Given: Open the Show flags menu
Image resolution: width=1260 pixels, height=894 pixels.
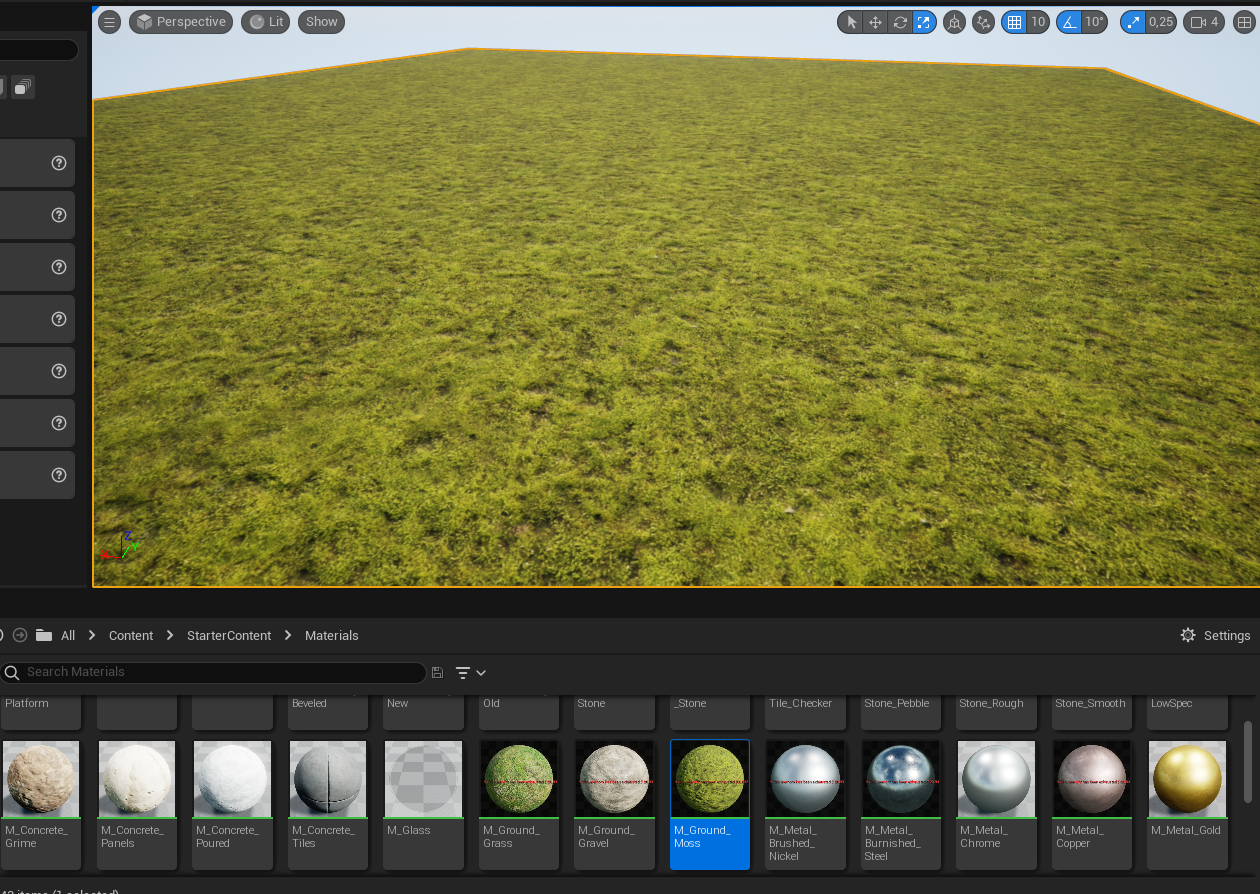Looking at the screenshot, I should click(321, 22).
